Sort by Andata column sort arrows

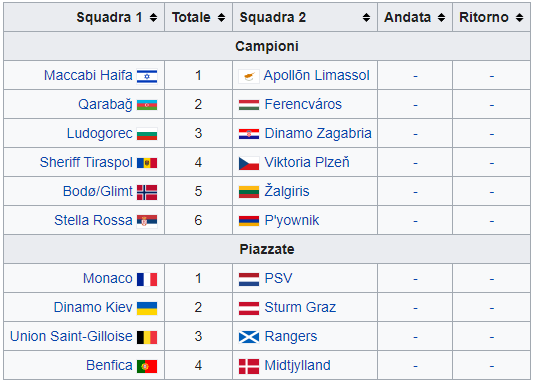441,17
